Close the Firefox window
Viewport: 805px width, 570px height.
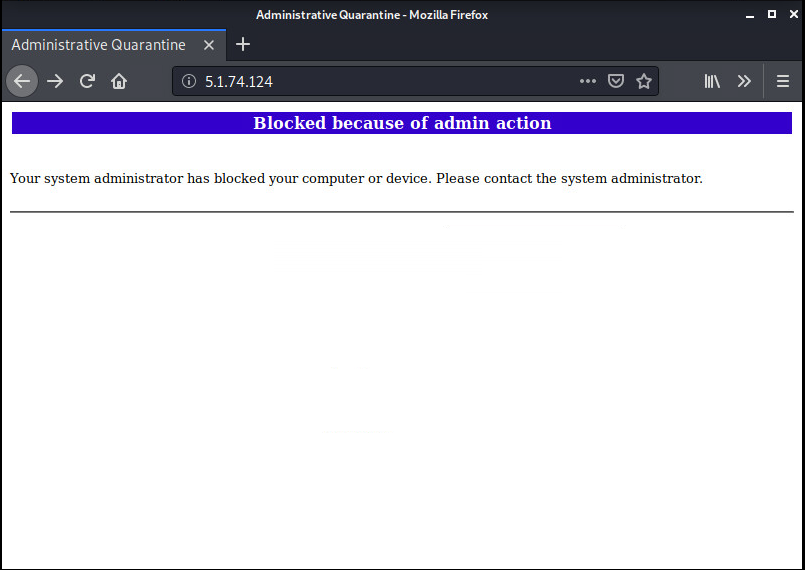794,14
